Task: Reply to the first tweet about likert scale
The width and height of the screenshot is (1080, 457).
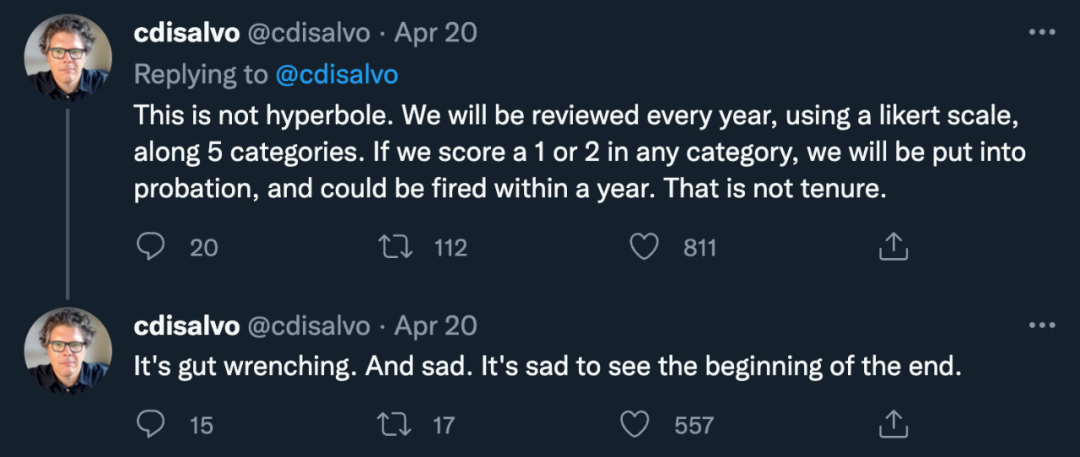Action: pos(150,247)
